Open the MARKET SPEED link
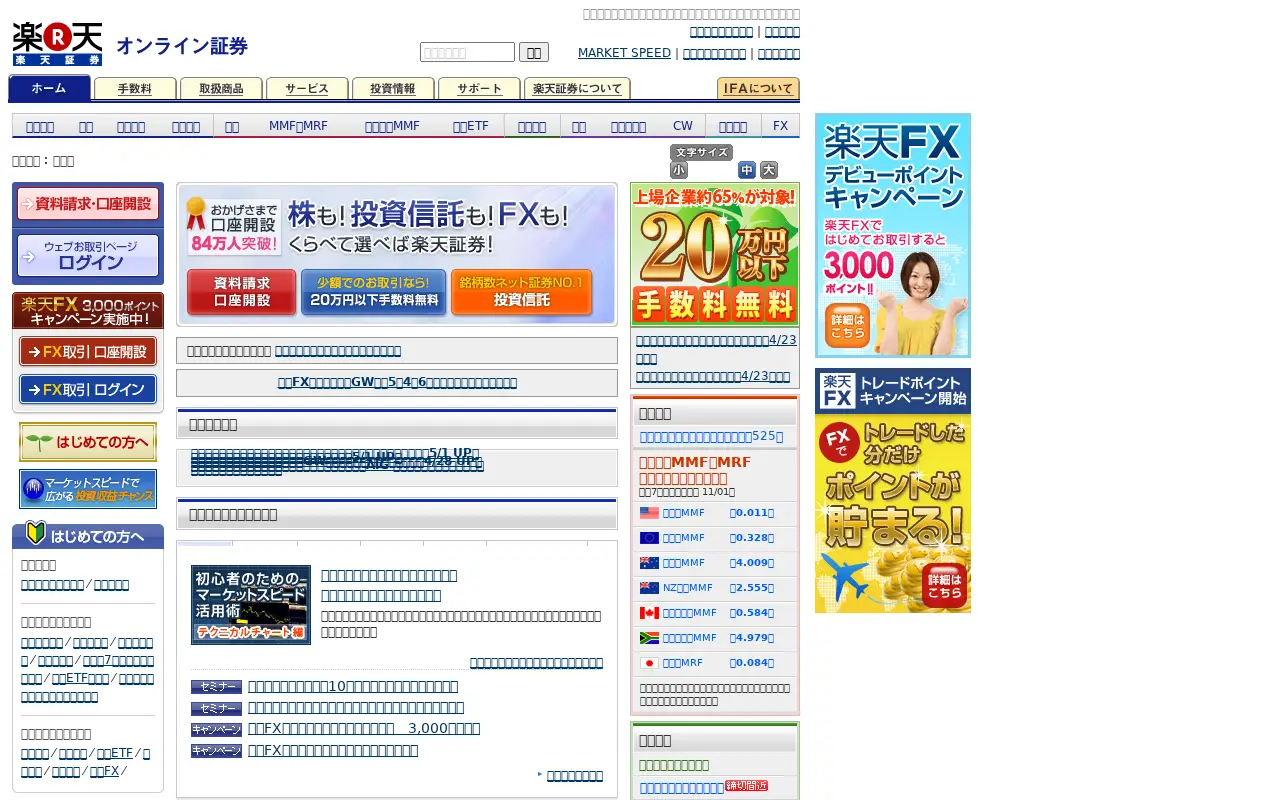The width and height of the screenshot is (1280, 800). [624, 53]
